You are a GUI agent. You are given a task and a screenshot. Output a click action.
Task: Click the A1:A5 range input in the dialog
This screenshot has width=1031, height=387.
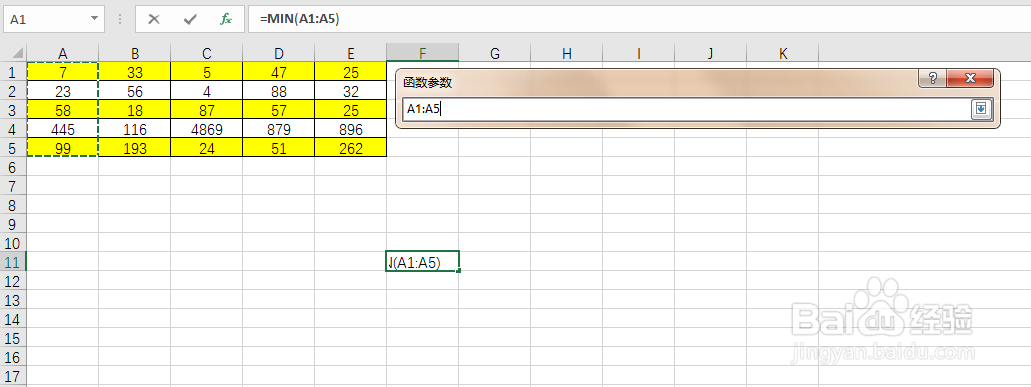click(x=686, y=109)
